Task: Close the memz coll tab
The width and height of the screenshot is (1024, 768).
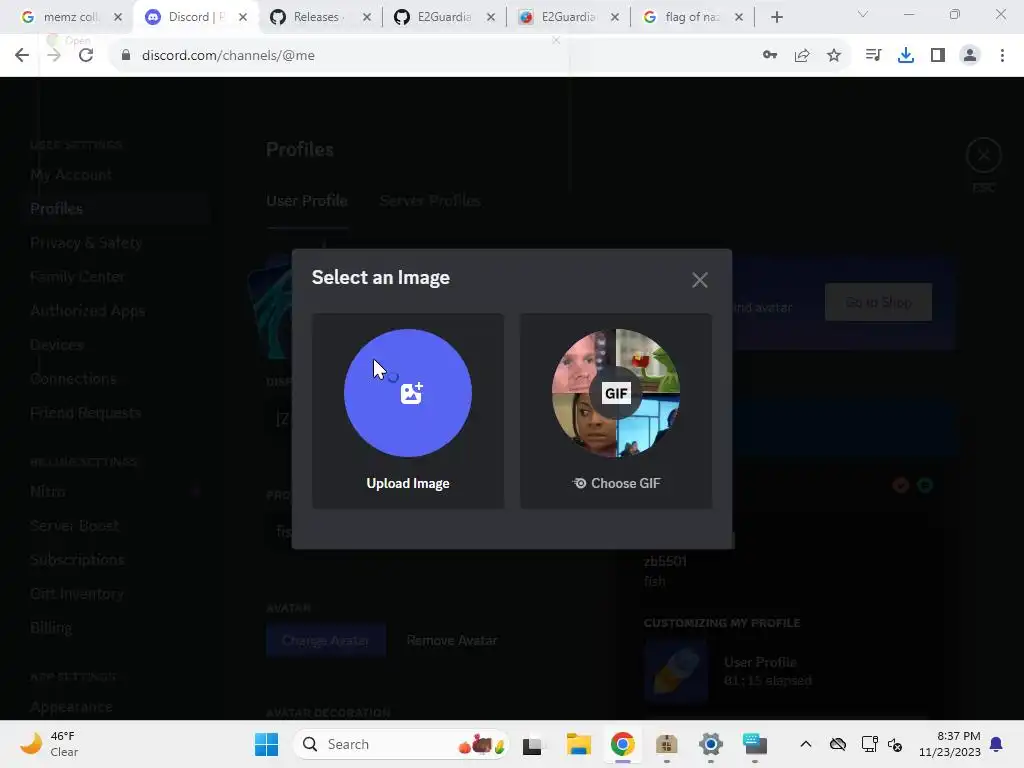Action: tap(118, 17)
